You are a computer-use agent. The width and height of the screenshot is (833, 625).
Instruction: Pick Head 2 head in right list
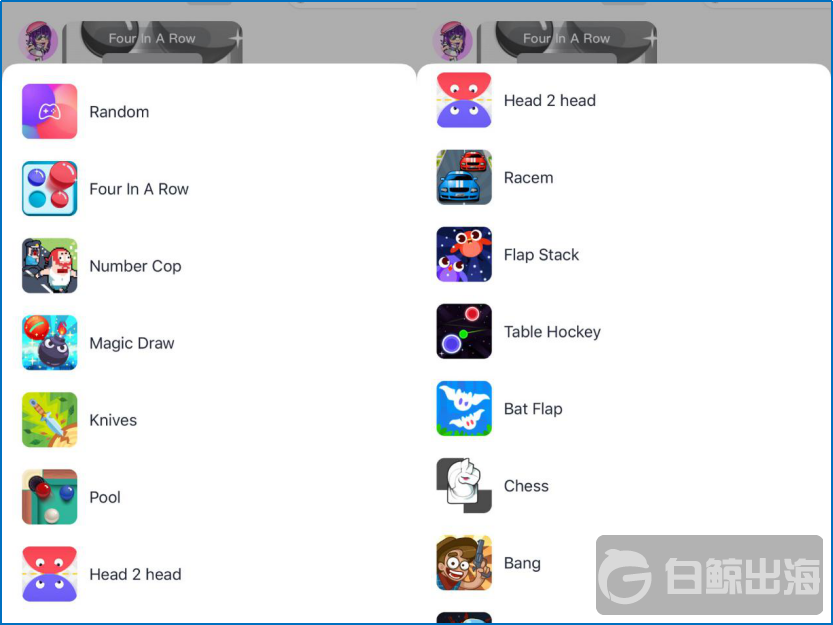pyautogui.click(x=623, y=100)
